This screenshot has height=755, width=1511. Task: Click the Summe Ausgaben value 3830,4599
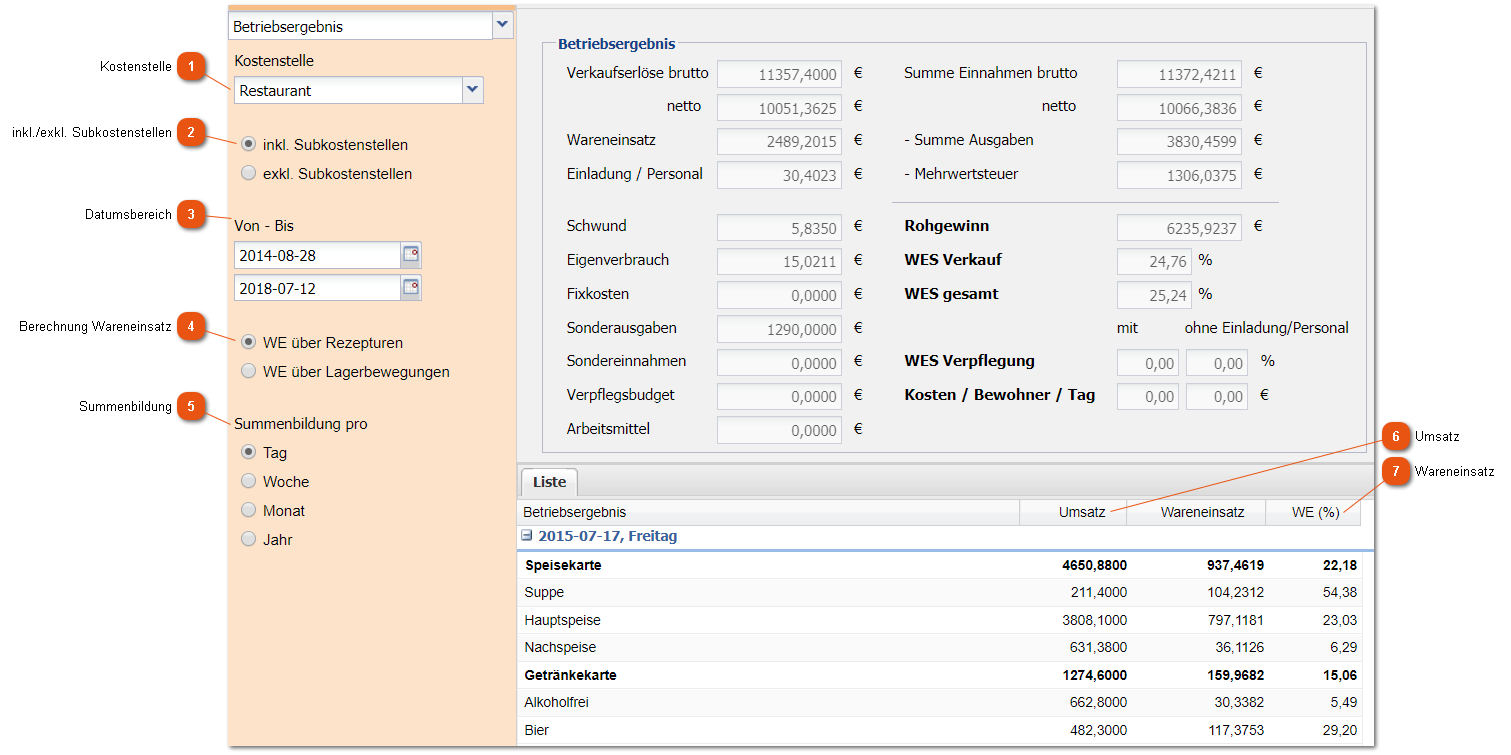coord(1179,141)
